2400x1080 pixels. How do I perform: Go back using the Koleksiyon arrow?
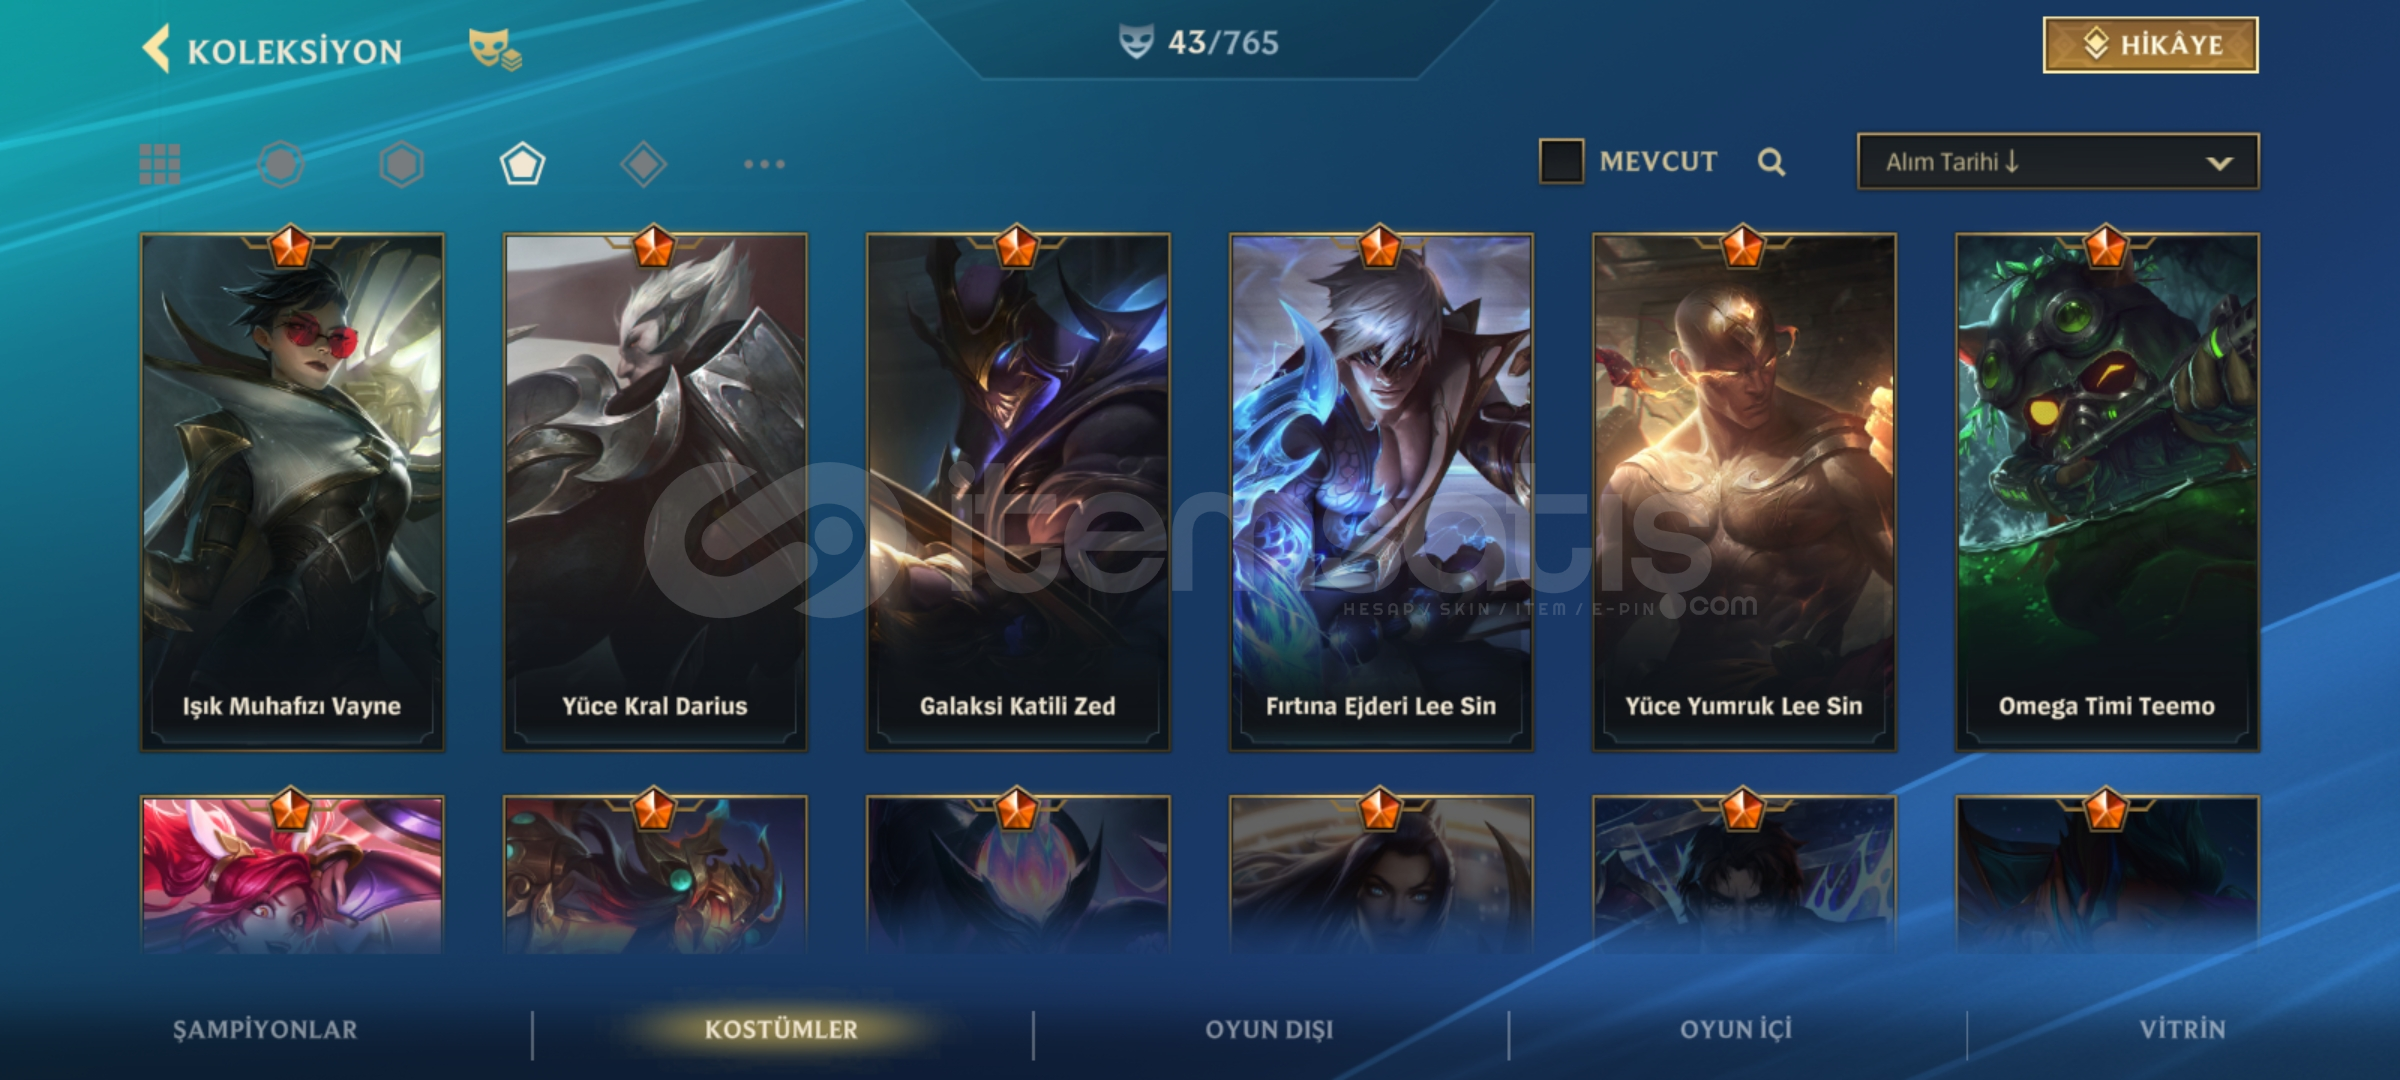coord(157,49)
